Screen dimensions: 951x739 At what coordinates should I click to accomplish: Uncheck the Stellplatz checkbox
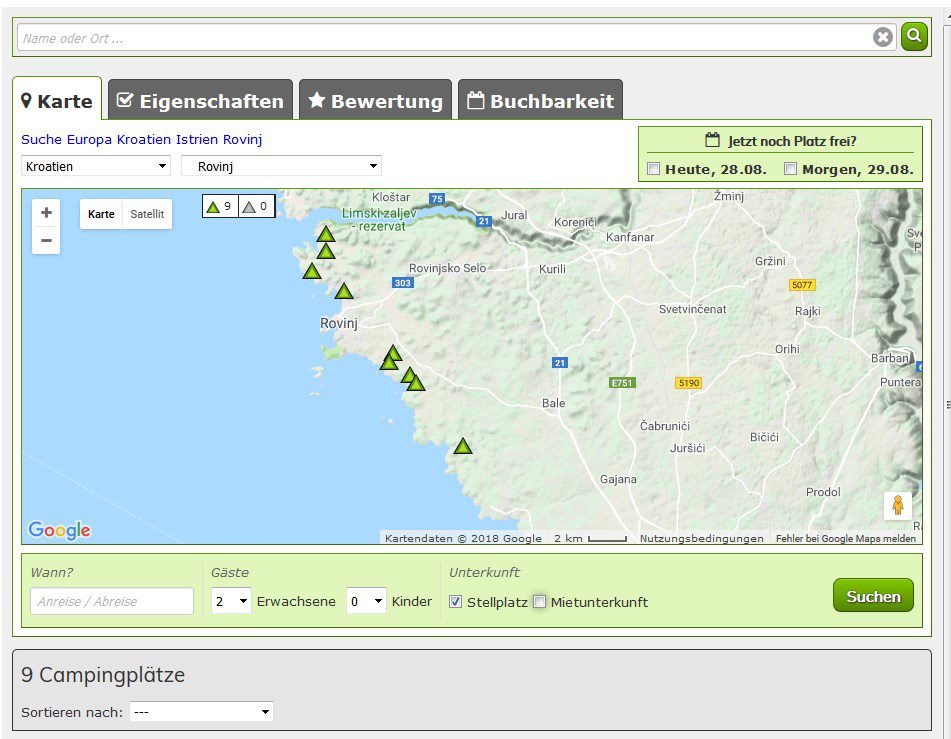pos(456,602)
